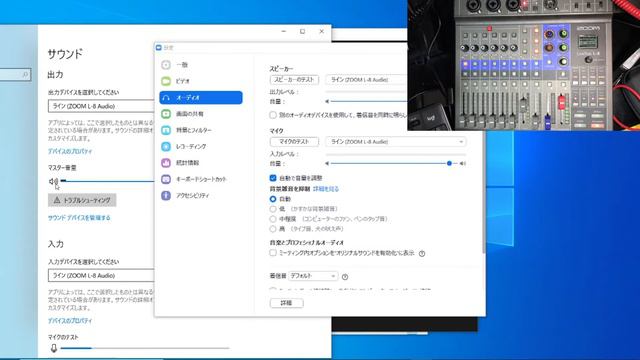Click the microphone icon under マイクのテスト
The width and height of the screenshot is (640, 360).
[x=54, y=348]
